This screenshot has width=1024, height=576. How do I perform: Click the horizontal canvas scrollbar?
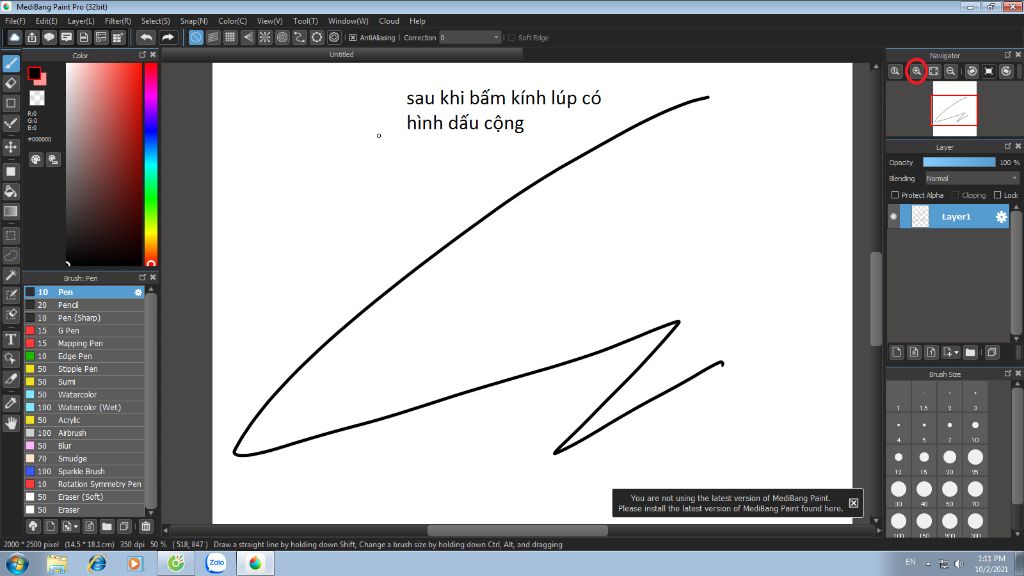point(518,530)
